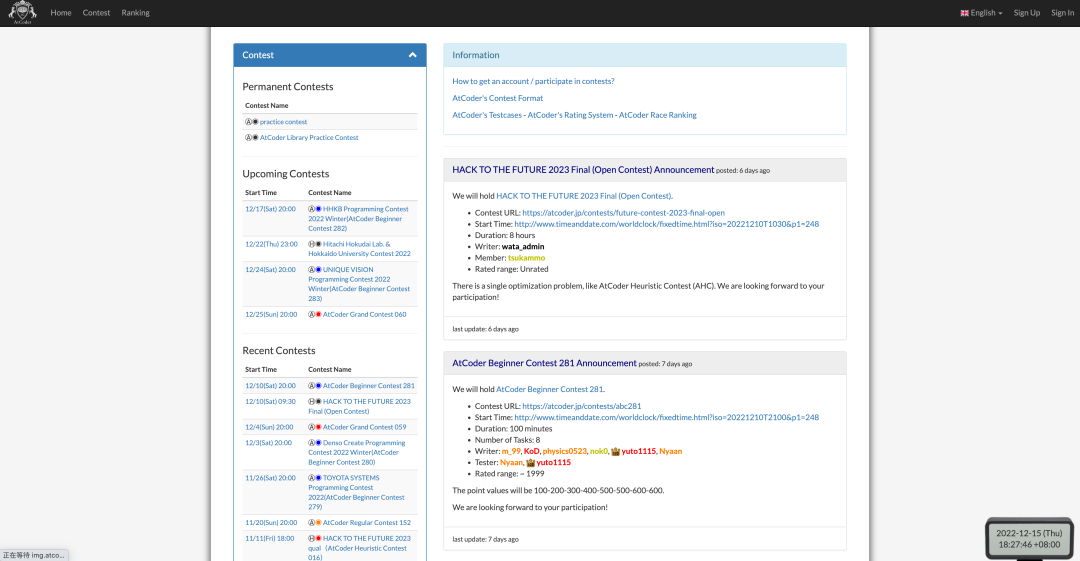Click start time 12/24(Sat) 20:00

point(270,269)
